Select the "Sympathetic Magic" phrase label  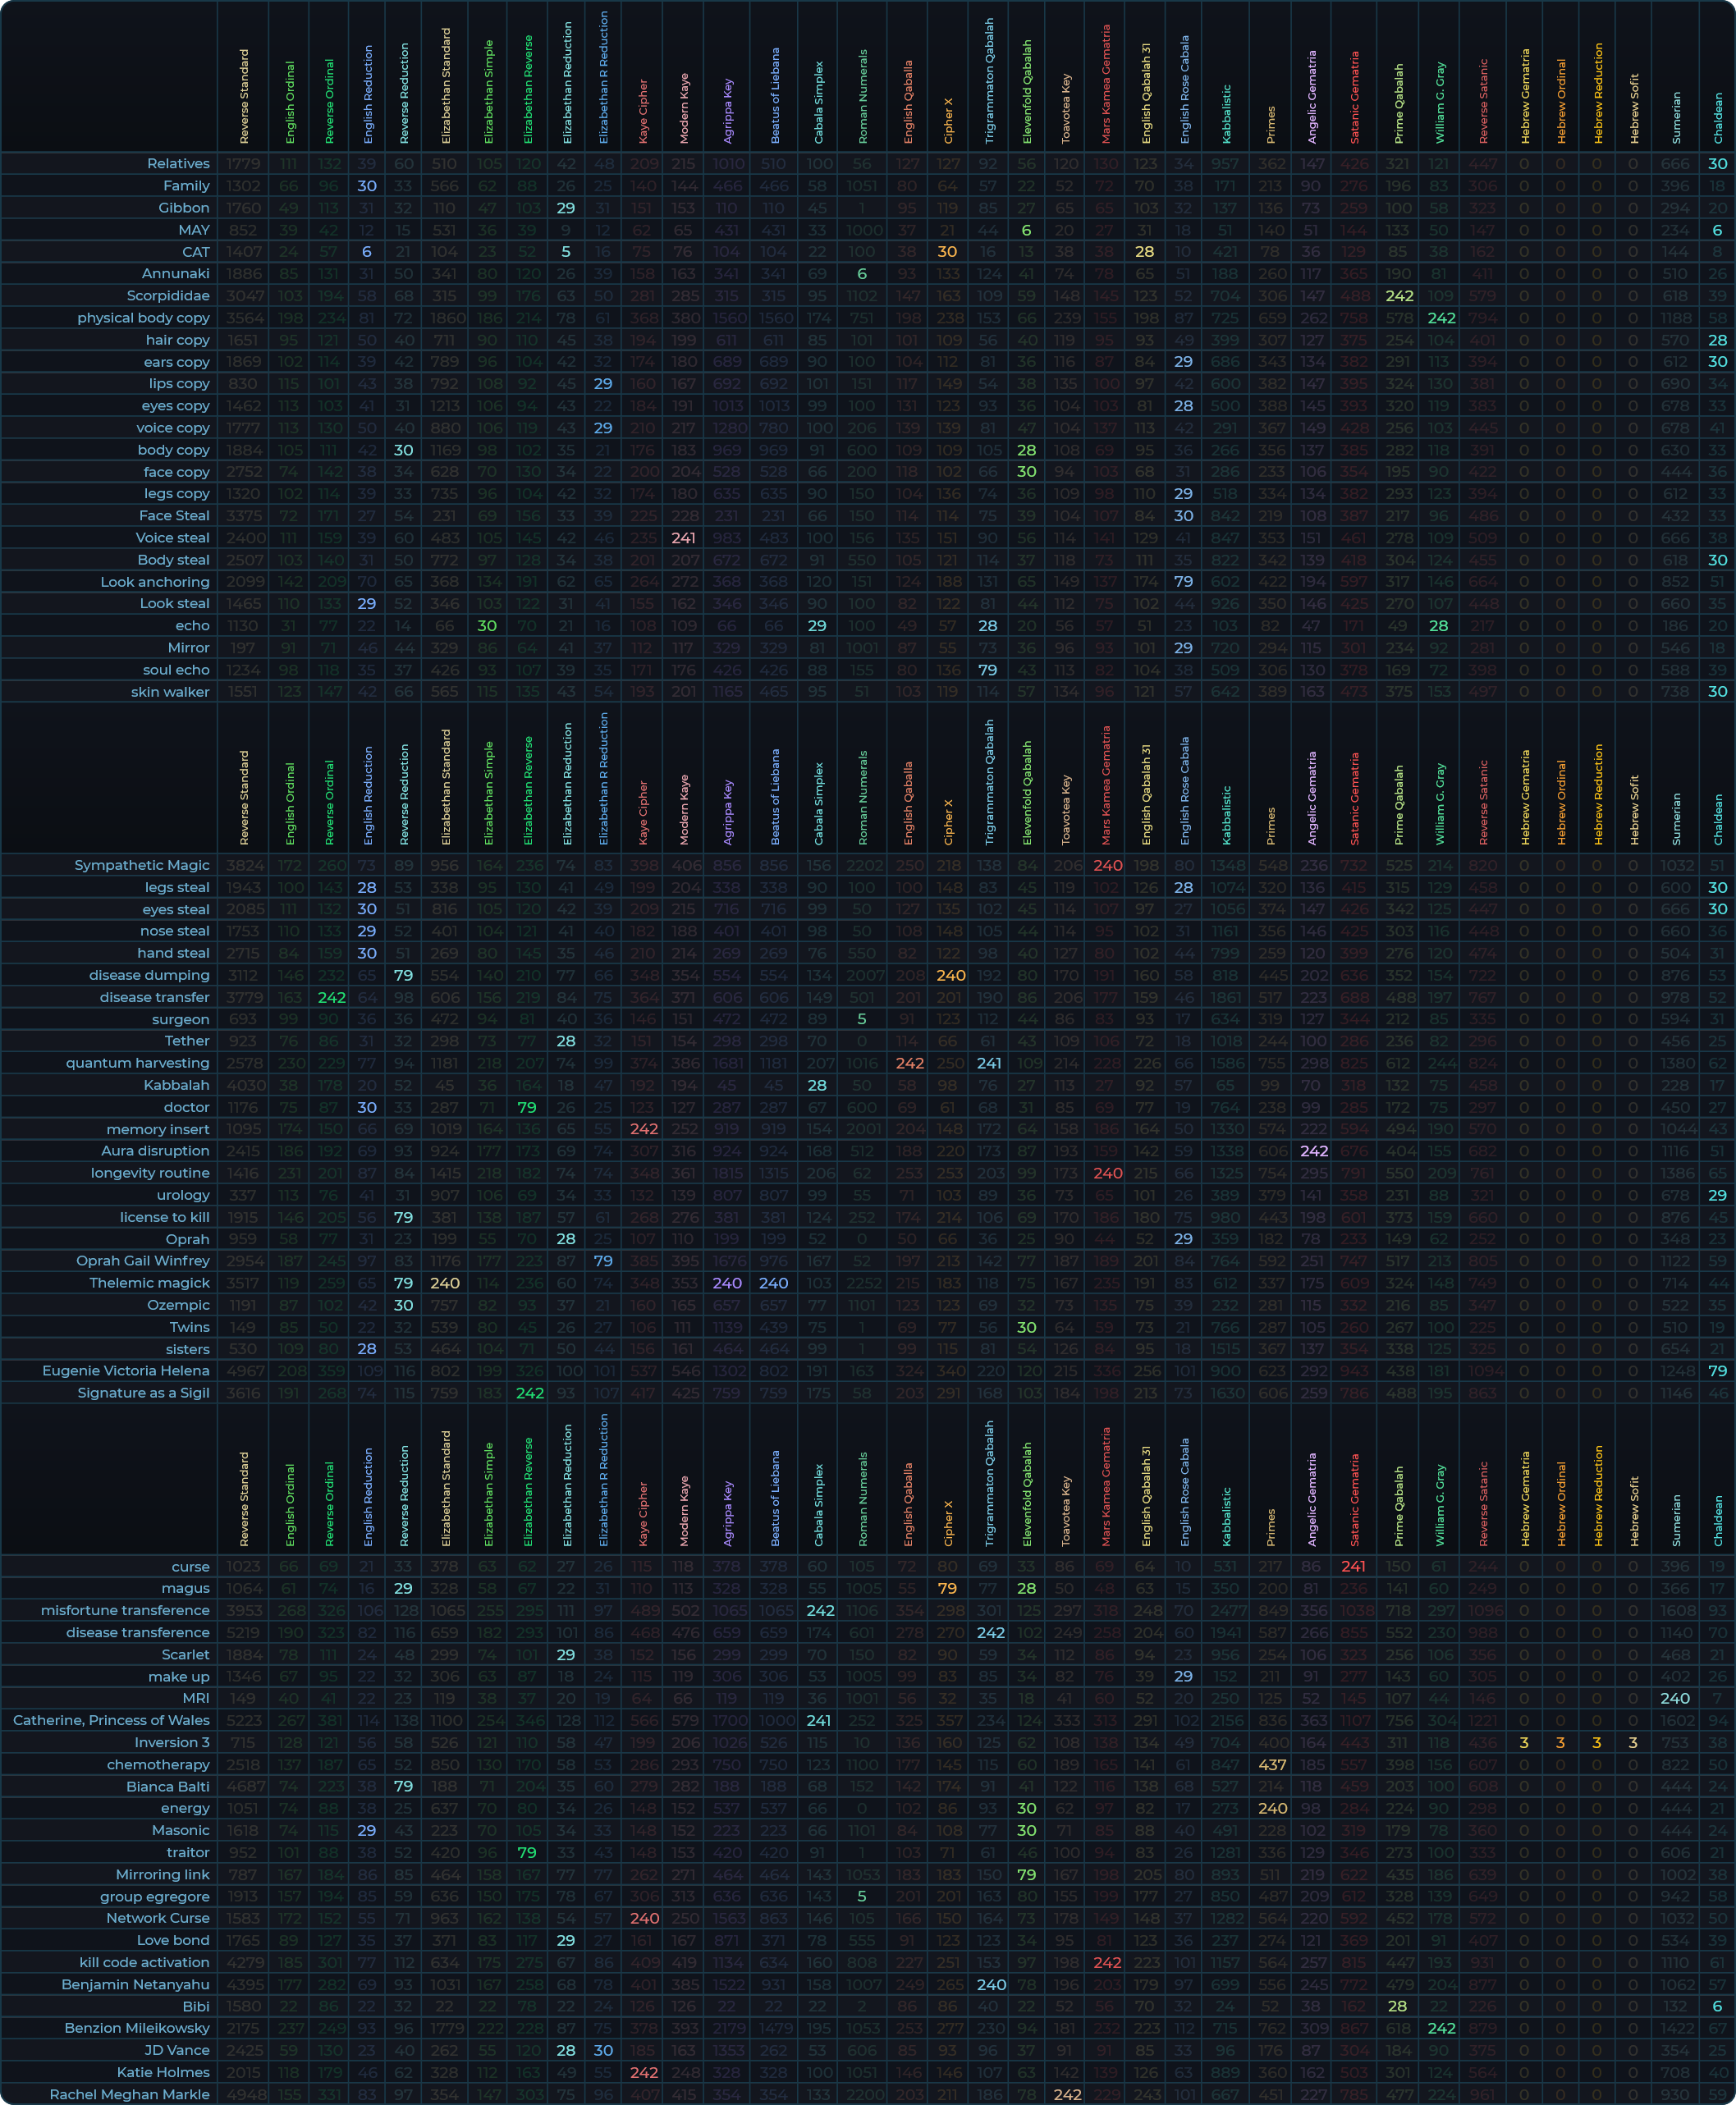[142, 865]
